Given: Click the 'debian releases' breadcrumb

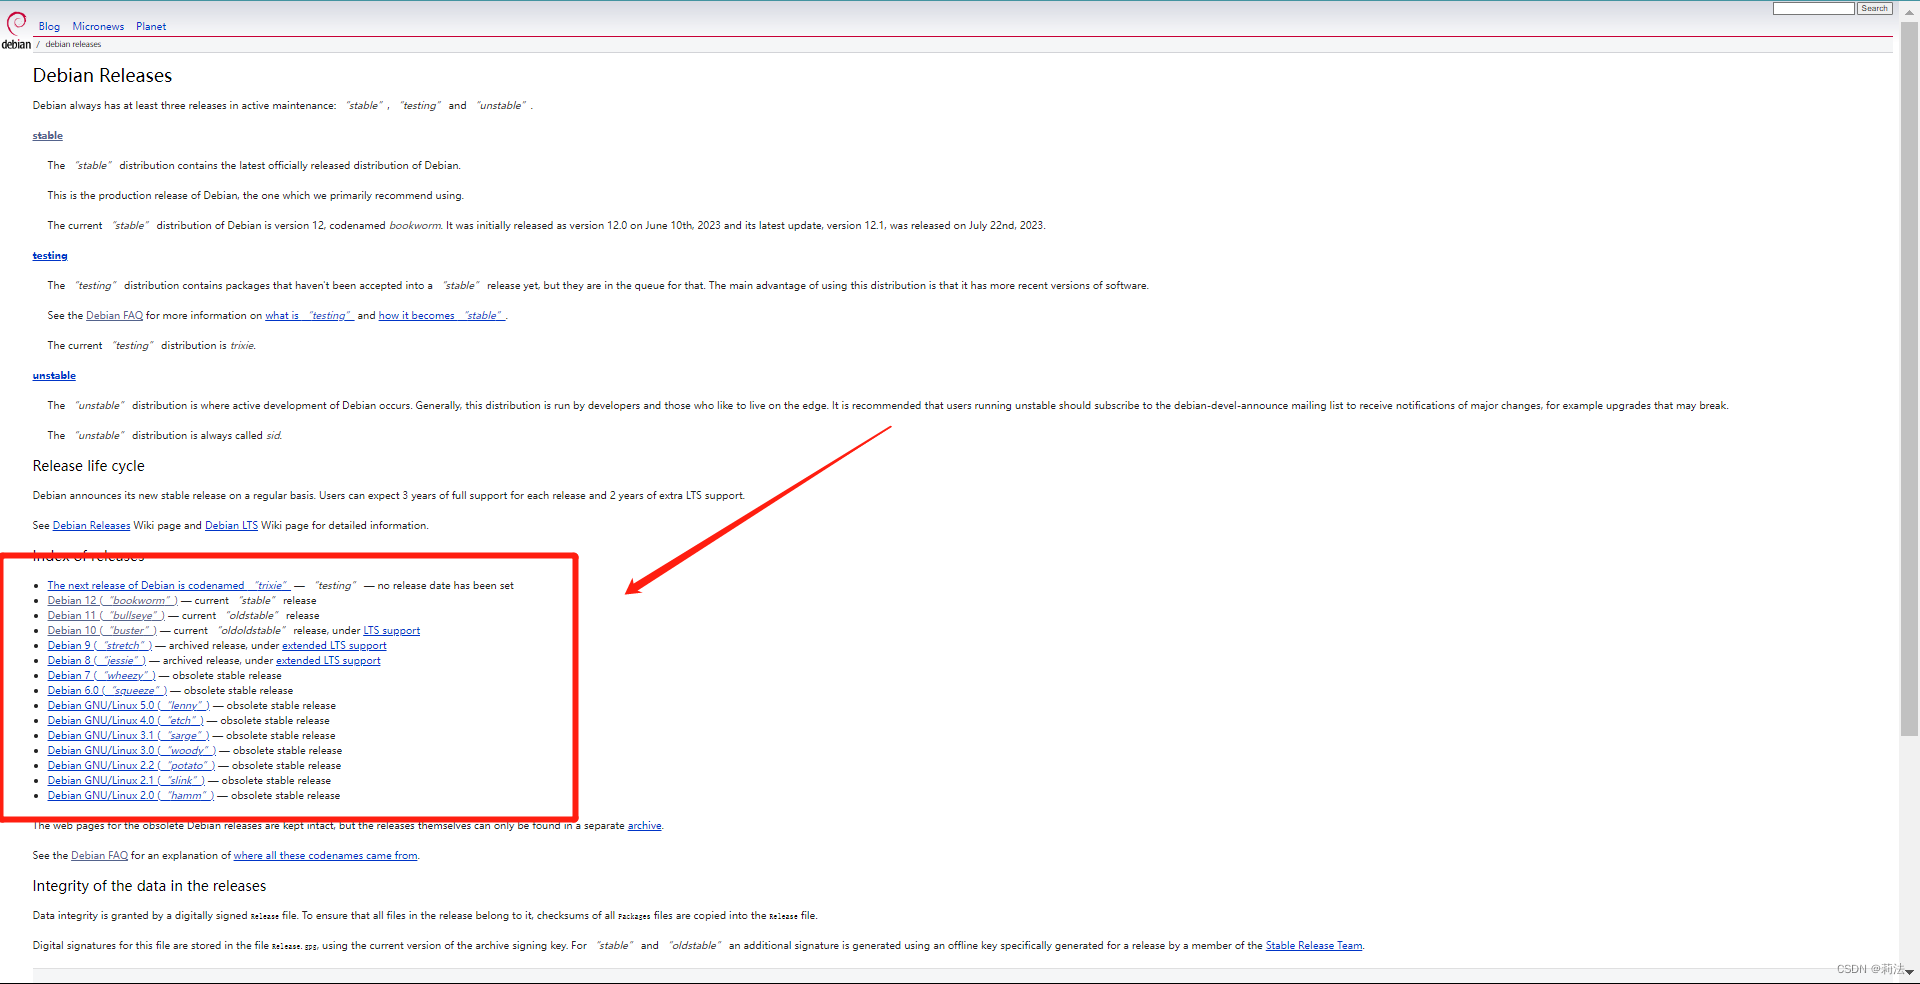Looking at the screenshot, I should click(73, 44).
